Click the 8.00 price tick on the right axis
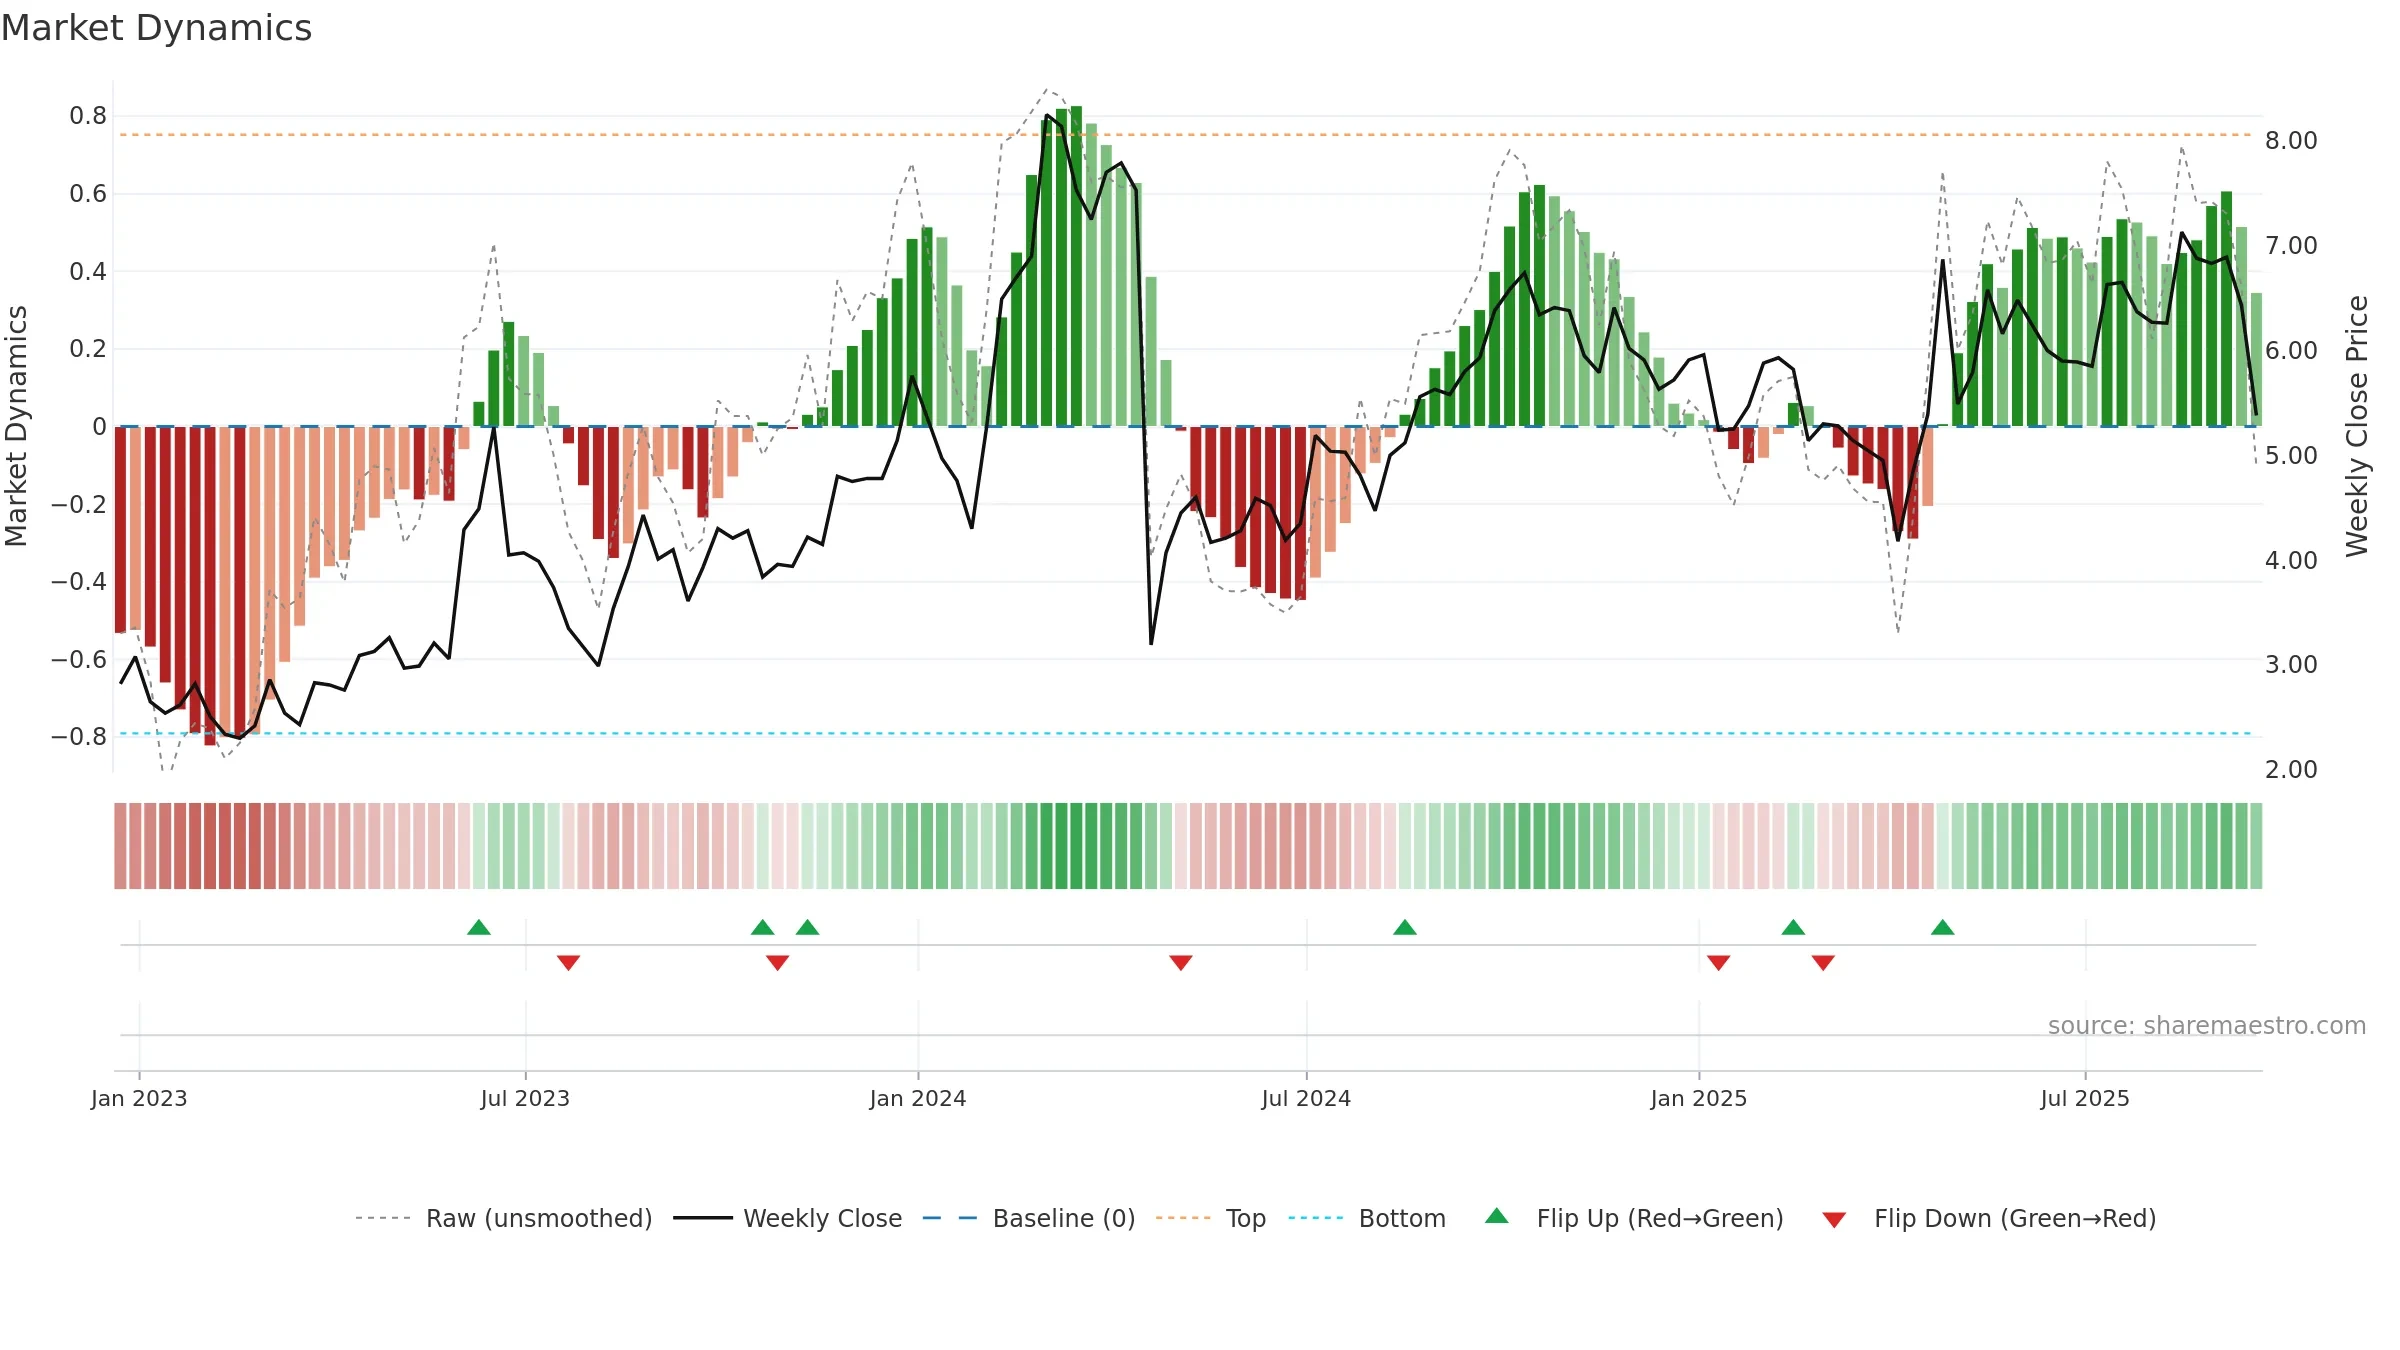 pyautogui.click(x=2291, y=141)
